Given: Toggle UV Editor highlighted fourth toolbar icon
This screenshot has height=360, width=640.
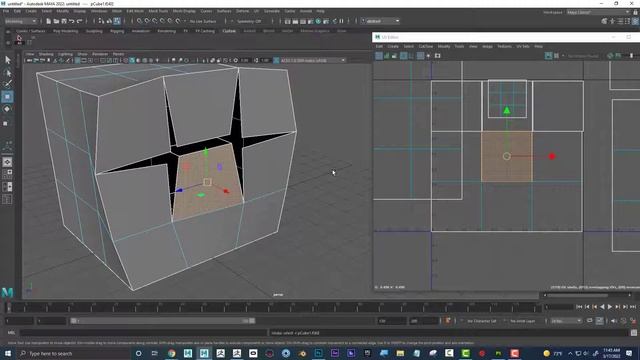Looking at the screenshot, I should coord(403,56).
